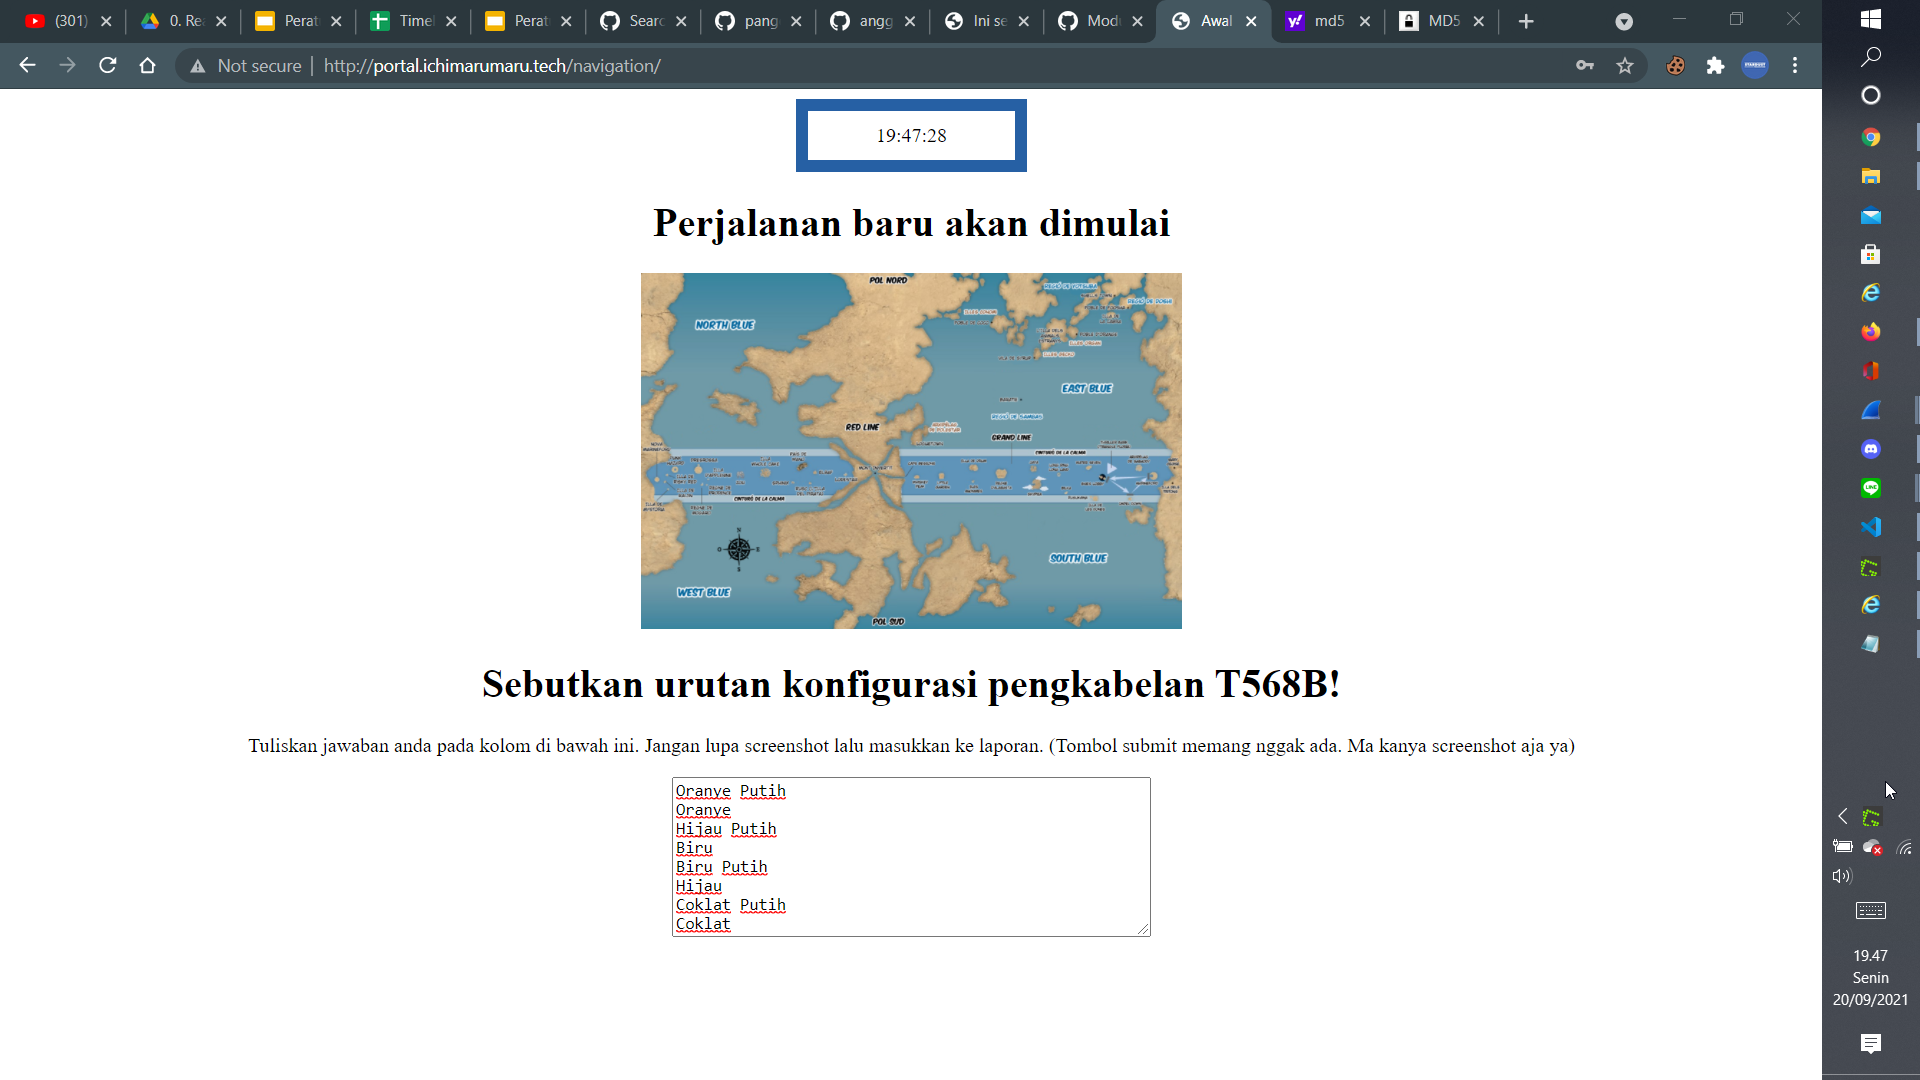The height and width of the screenshot is (1080, 1920).
Task: Open Discord from the taskbar
Action: click(x=1871, y=449)
